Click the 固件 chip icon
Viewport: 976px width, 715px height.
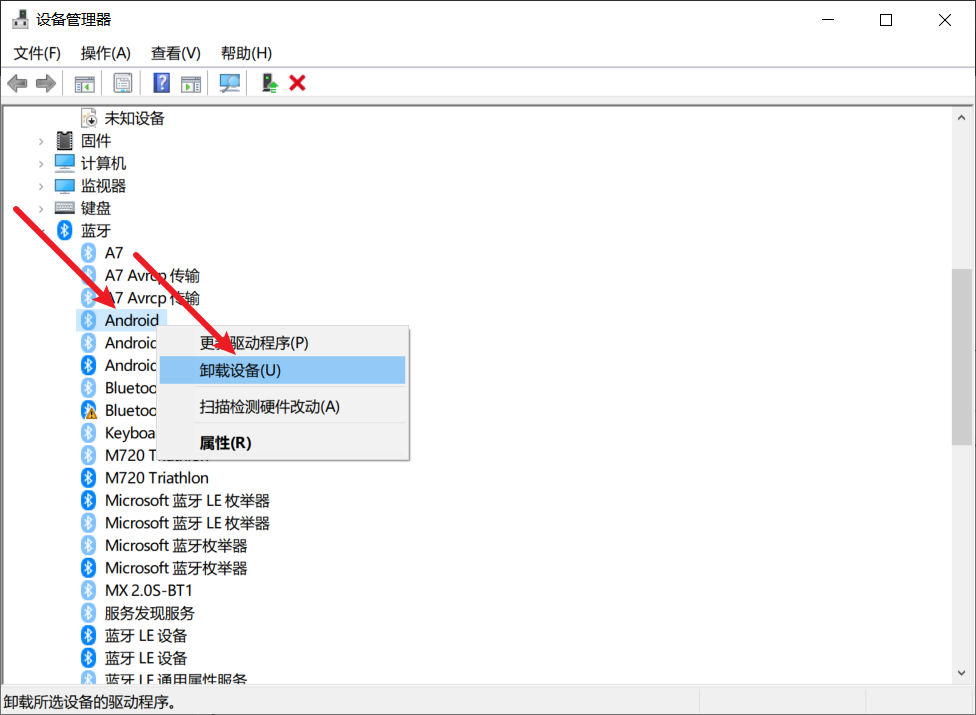tap(65, 141)
